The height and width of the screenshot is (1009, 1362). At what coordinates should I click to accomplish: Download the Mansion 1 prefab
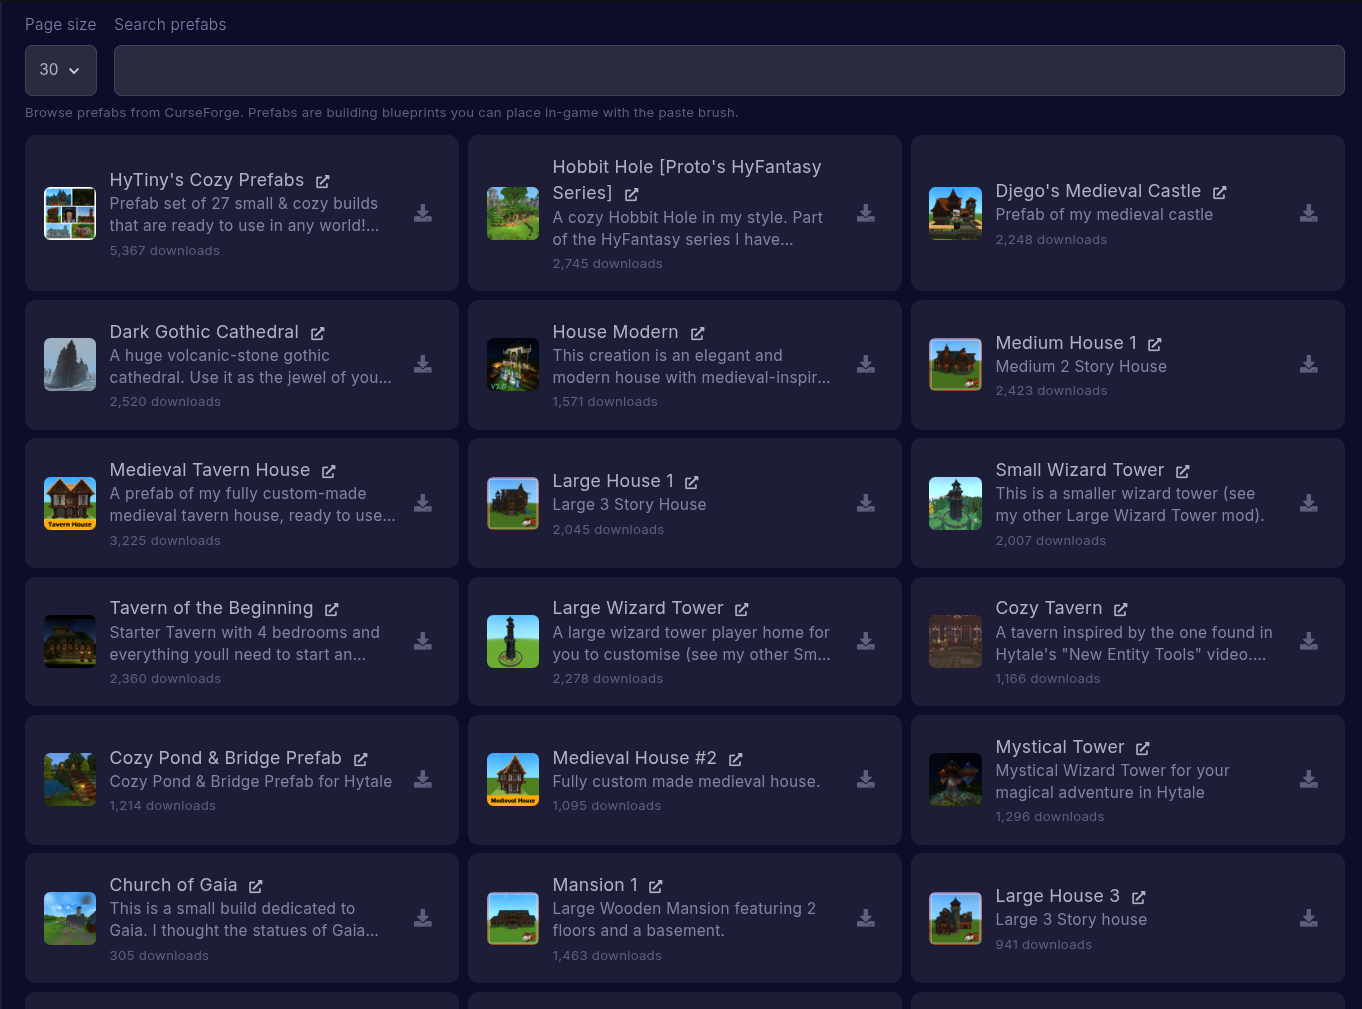[x=865, y=917]
